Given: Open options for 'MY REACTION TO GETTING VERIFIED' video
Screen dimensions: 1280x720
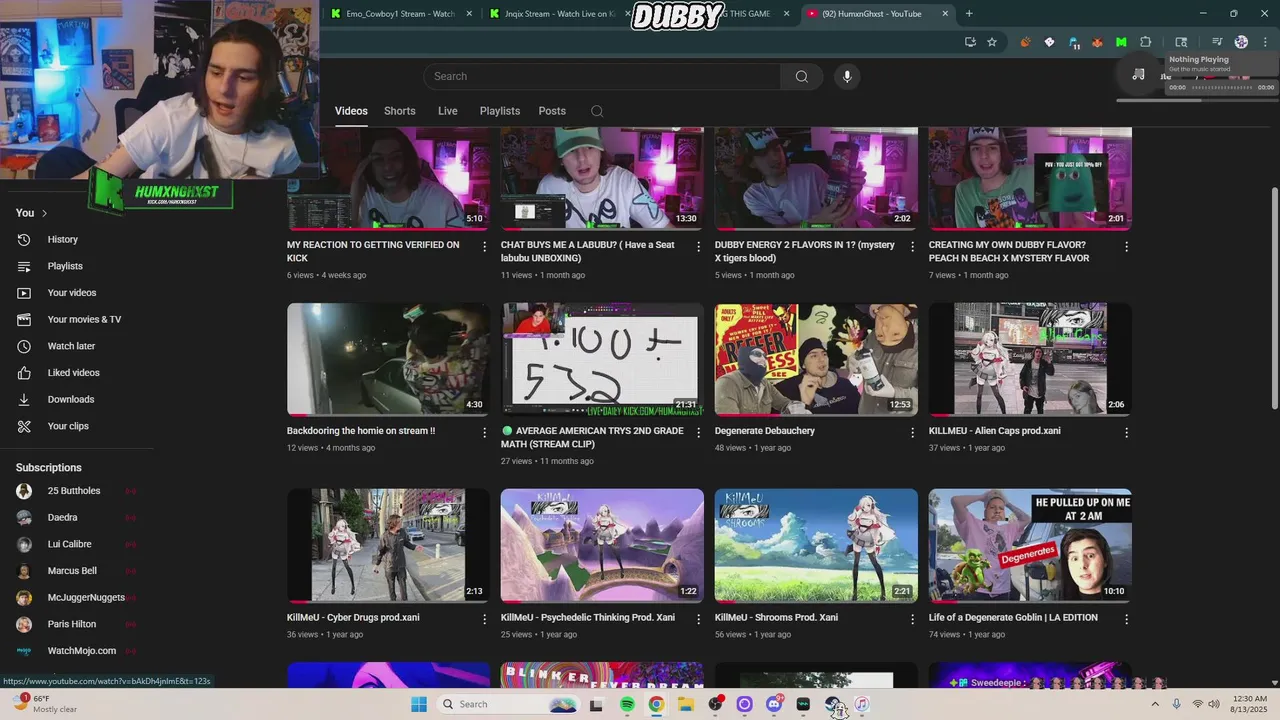Looking at the screenshot, I should (x=485, y=246).
